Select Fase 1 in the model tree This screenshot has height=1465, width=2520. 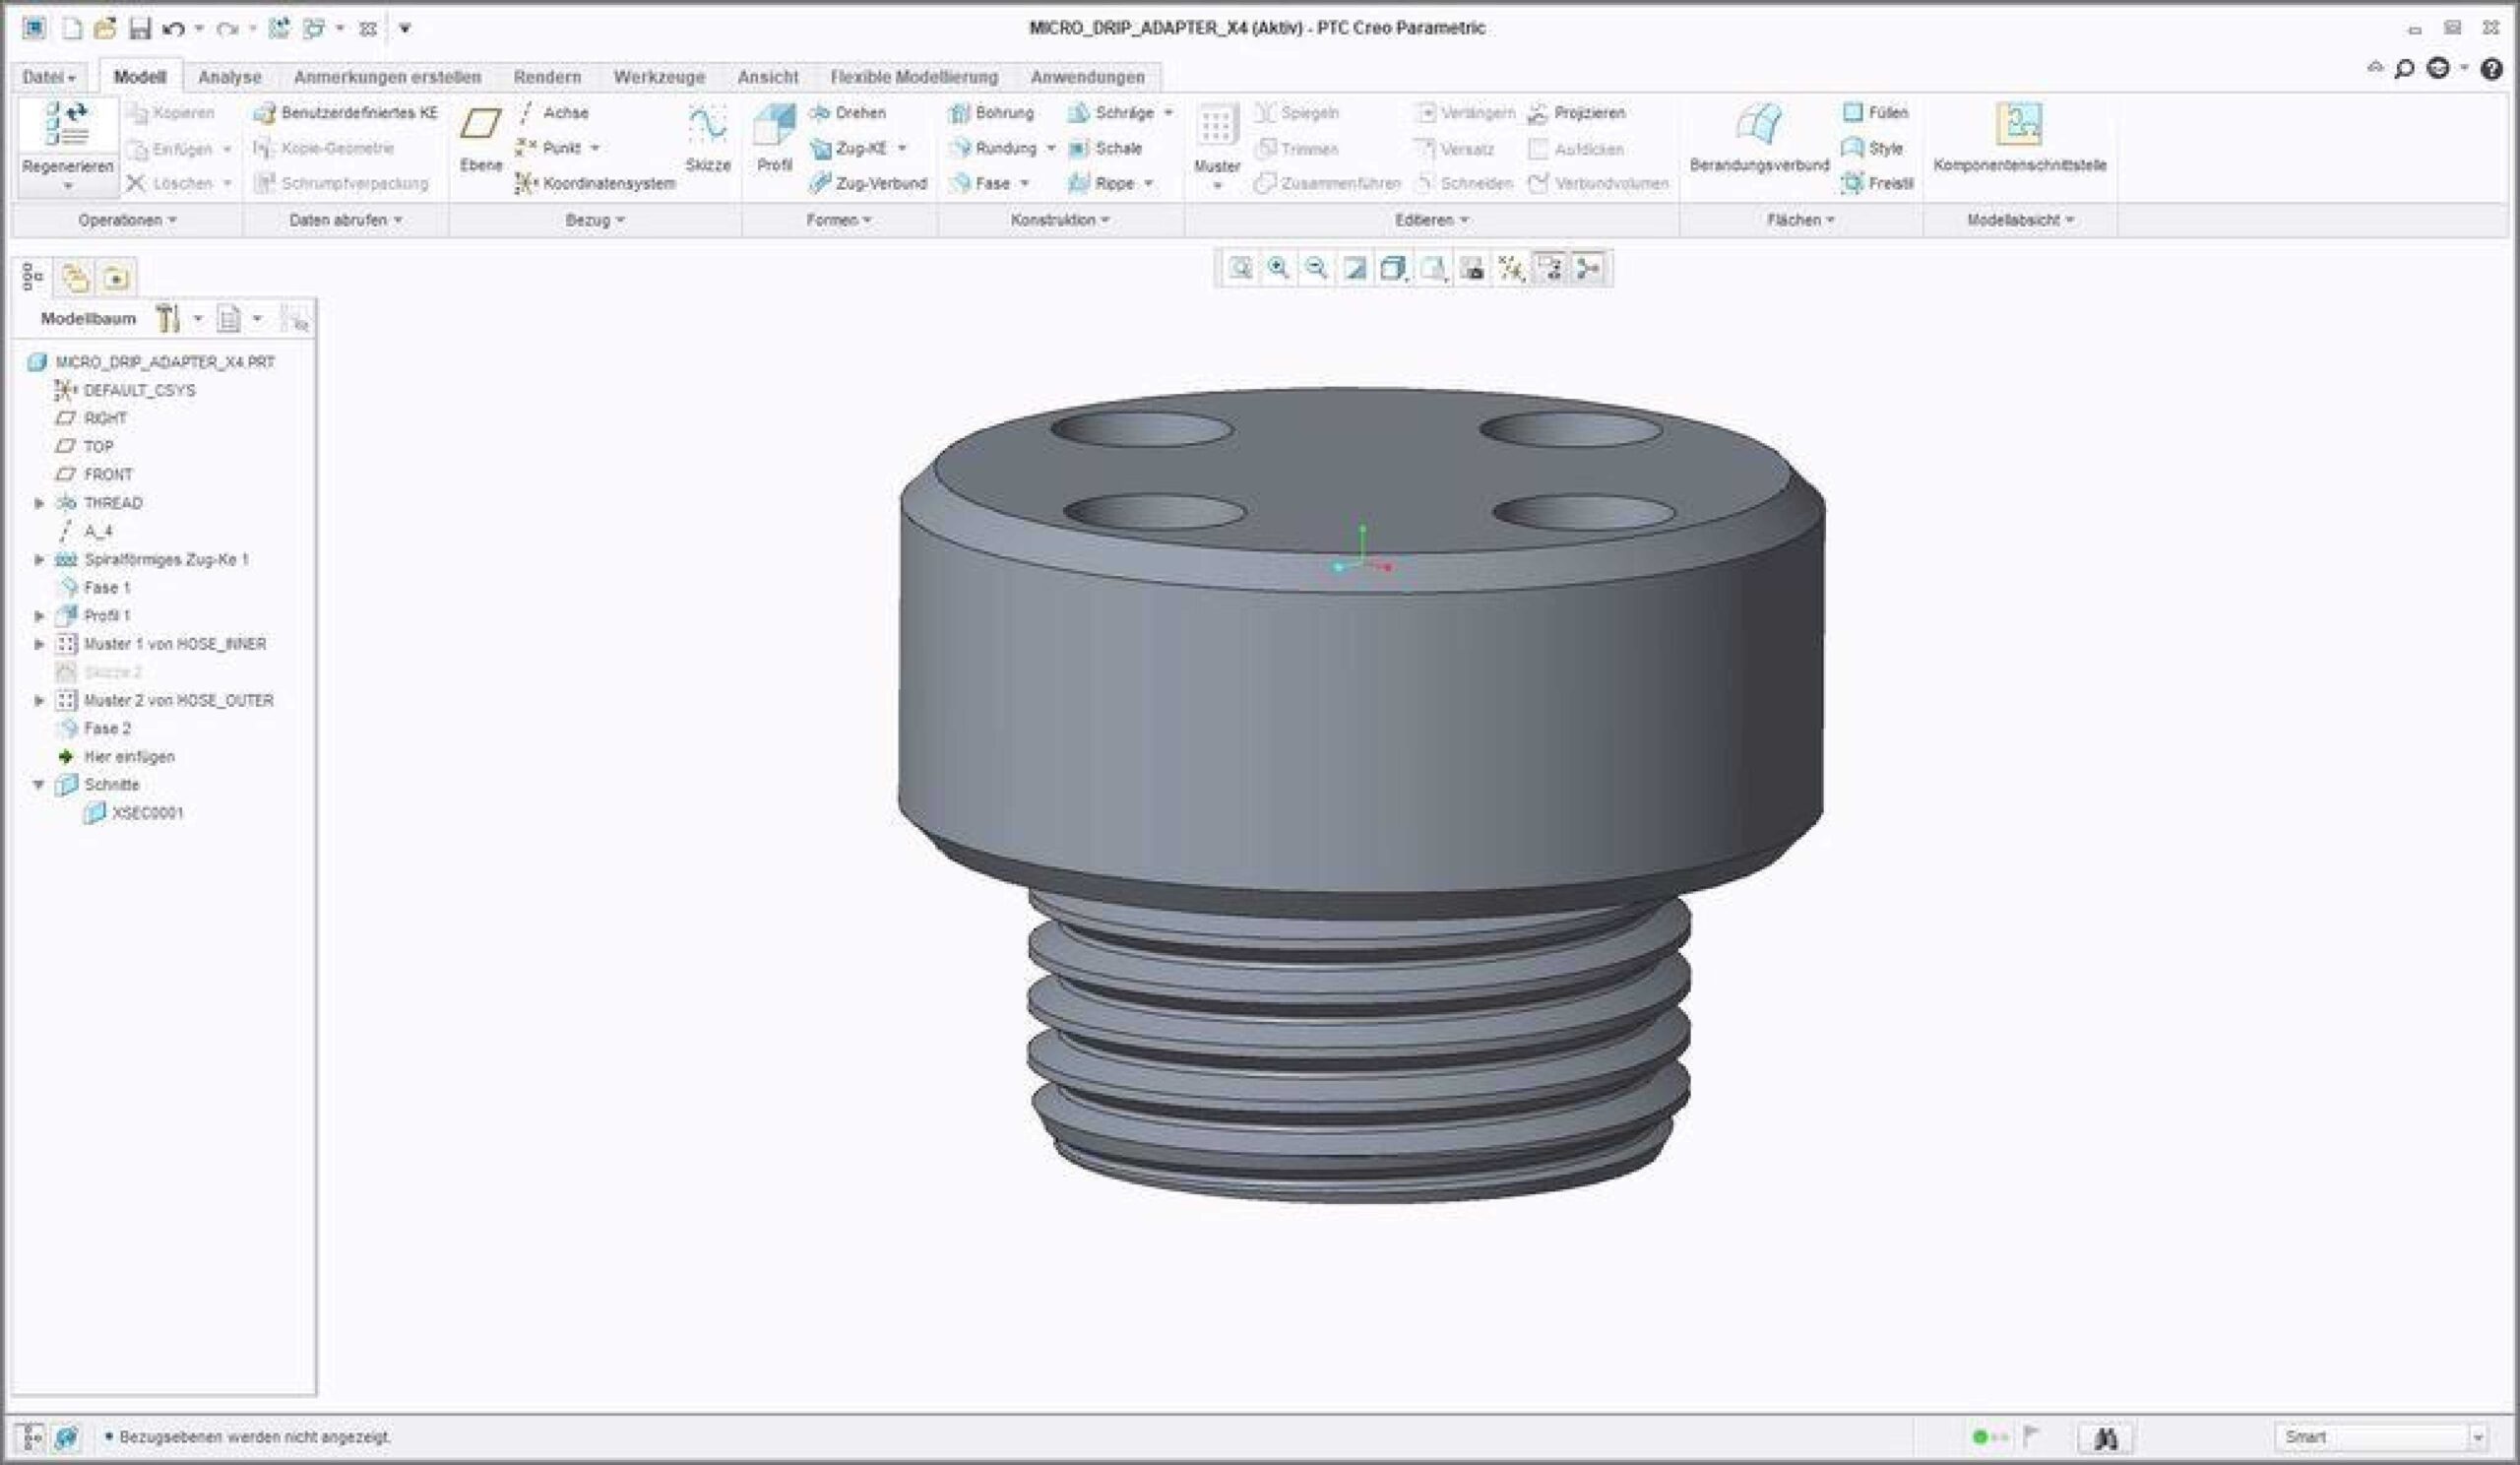pos(94,588)
